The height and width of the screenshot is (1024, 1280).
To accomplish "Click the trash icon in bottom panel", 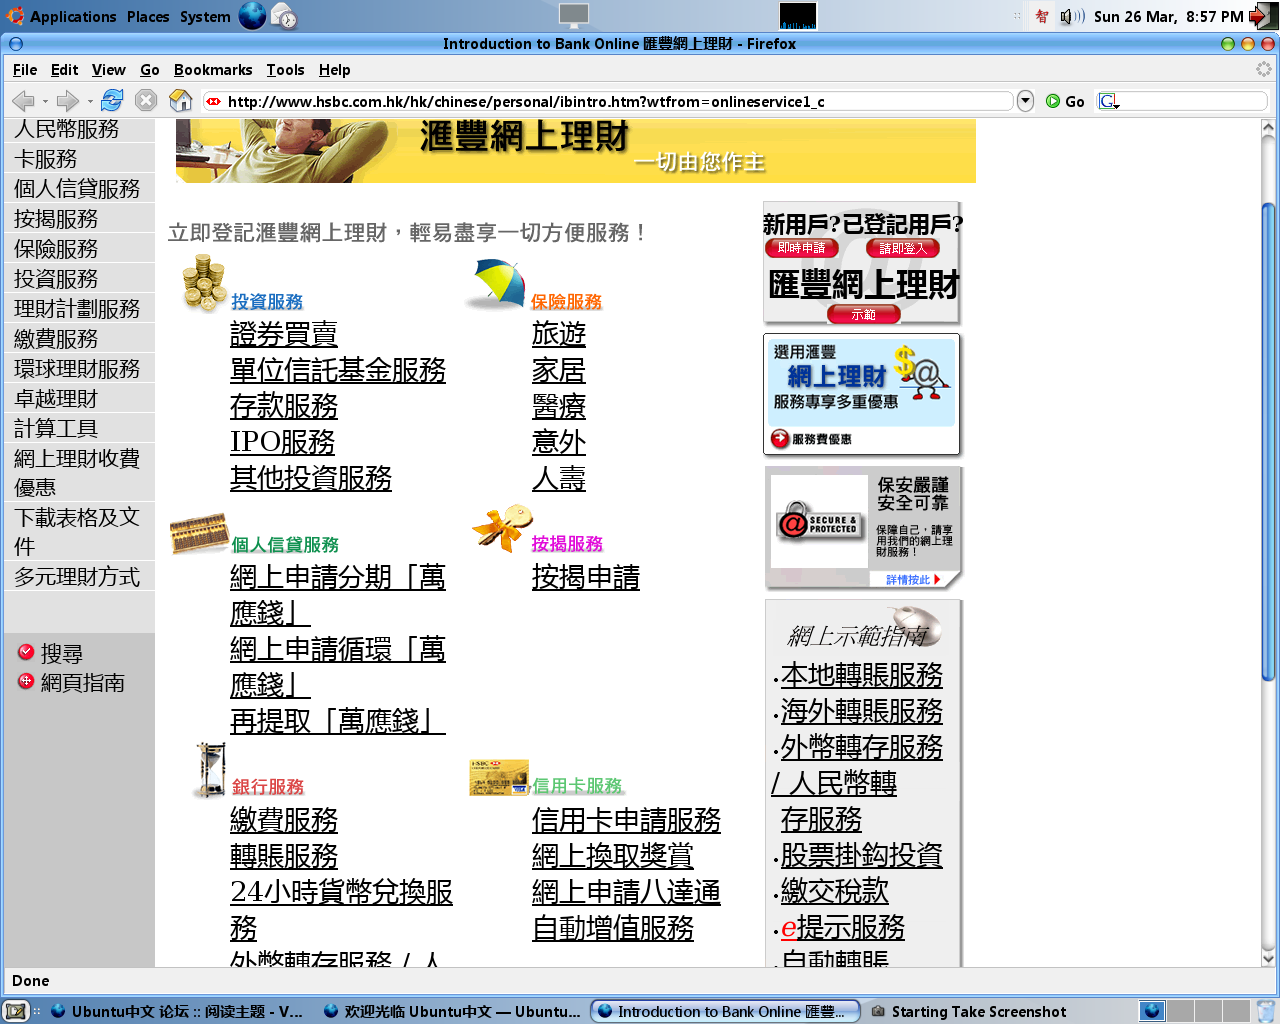I will (1266, 1011).
